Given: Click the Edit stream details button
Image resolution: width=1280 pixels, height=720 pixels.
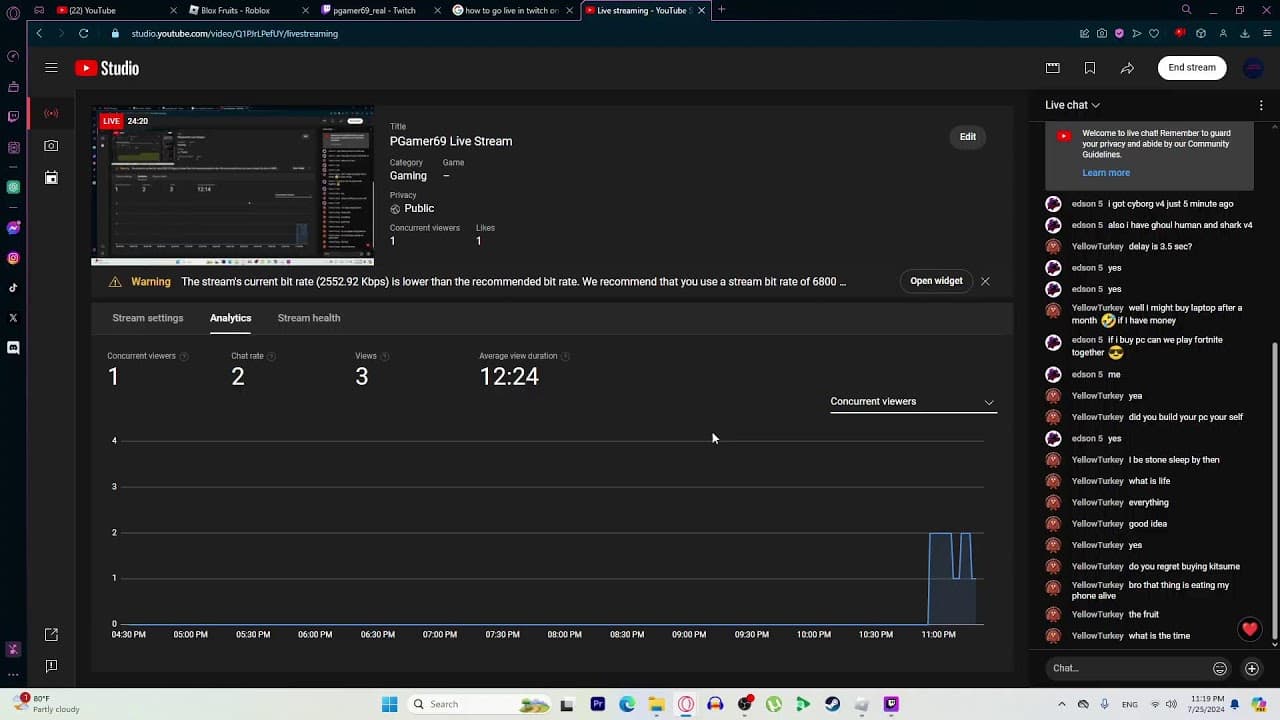Looking at the screenshot, I should point(968,137).
